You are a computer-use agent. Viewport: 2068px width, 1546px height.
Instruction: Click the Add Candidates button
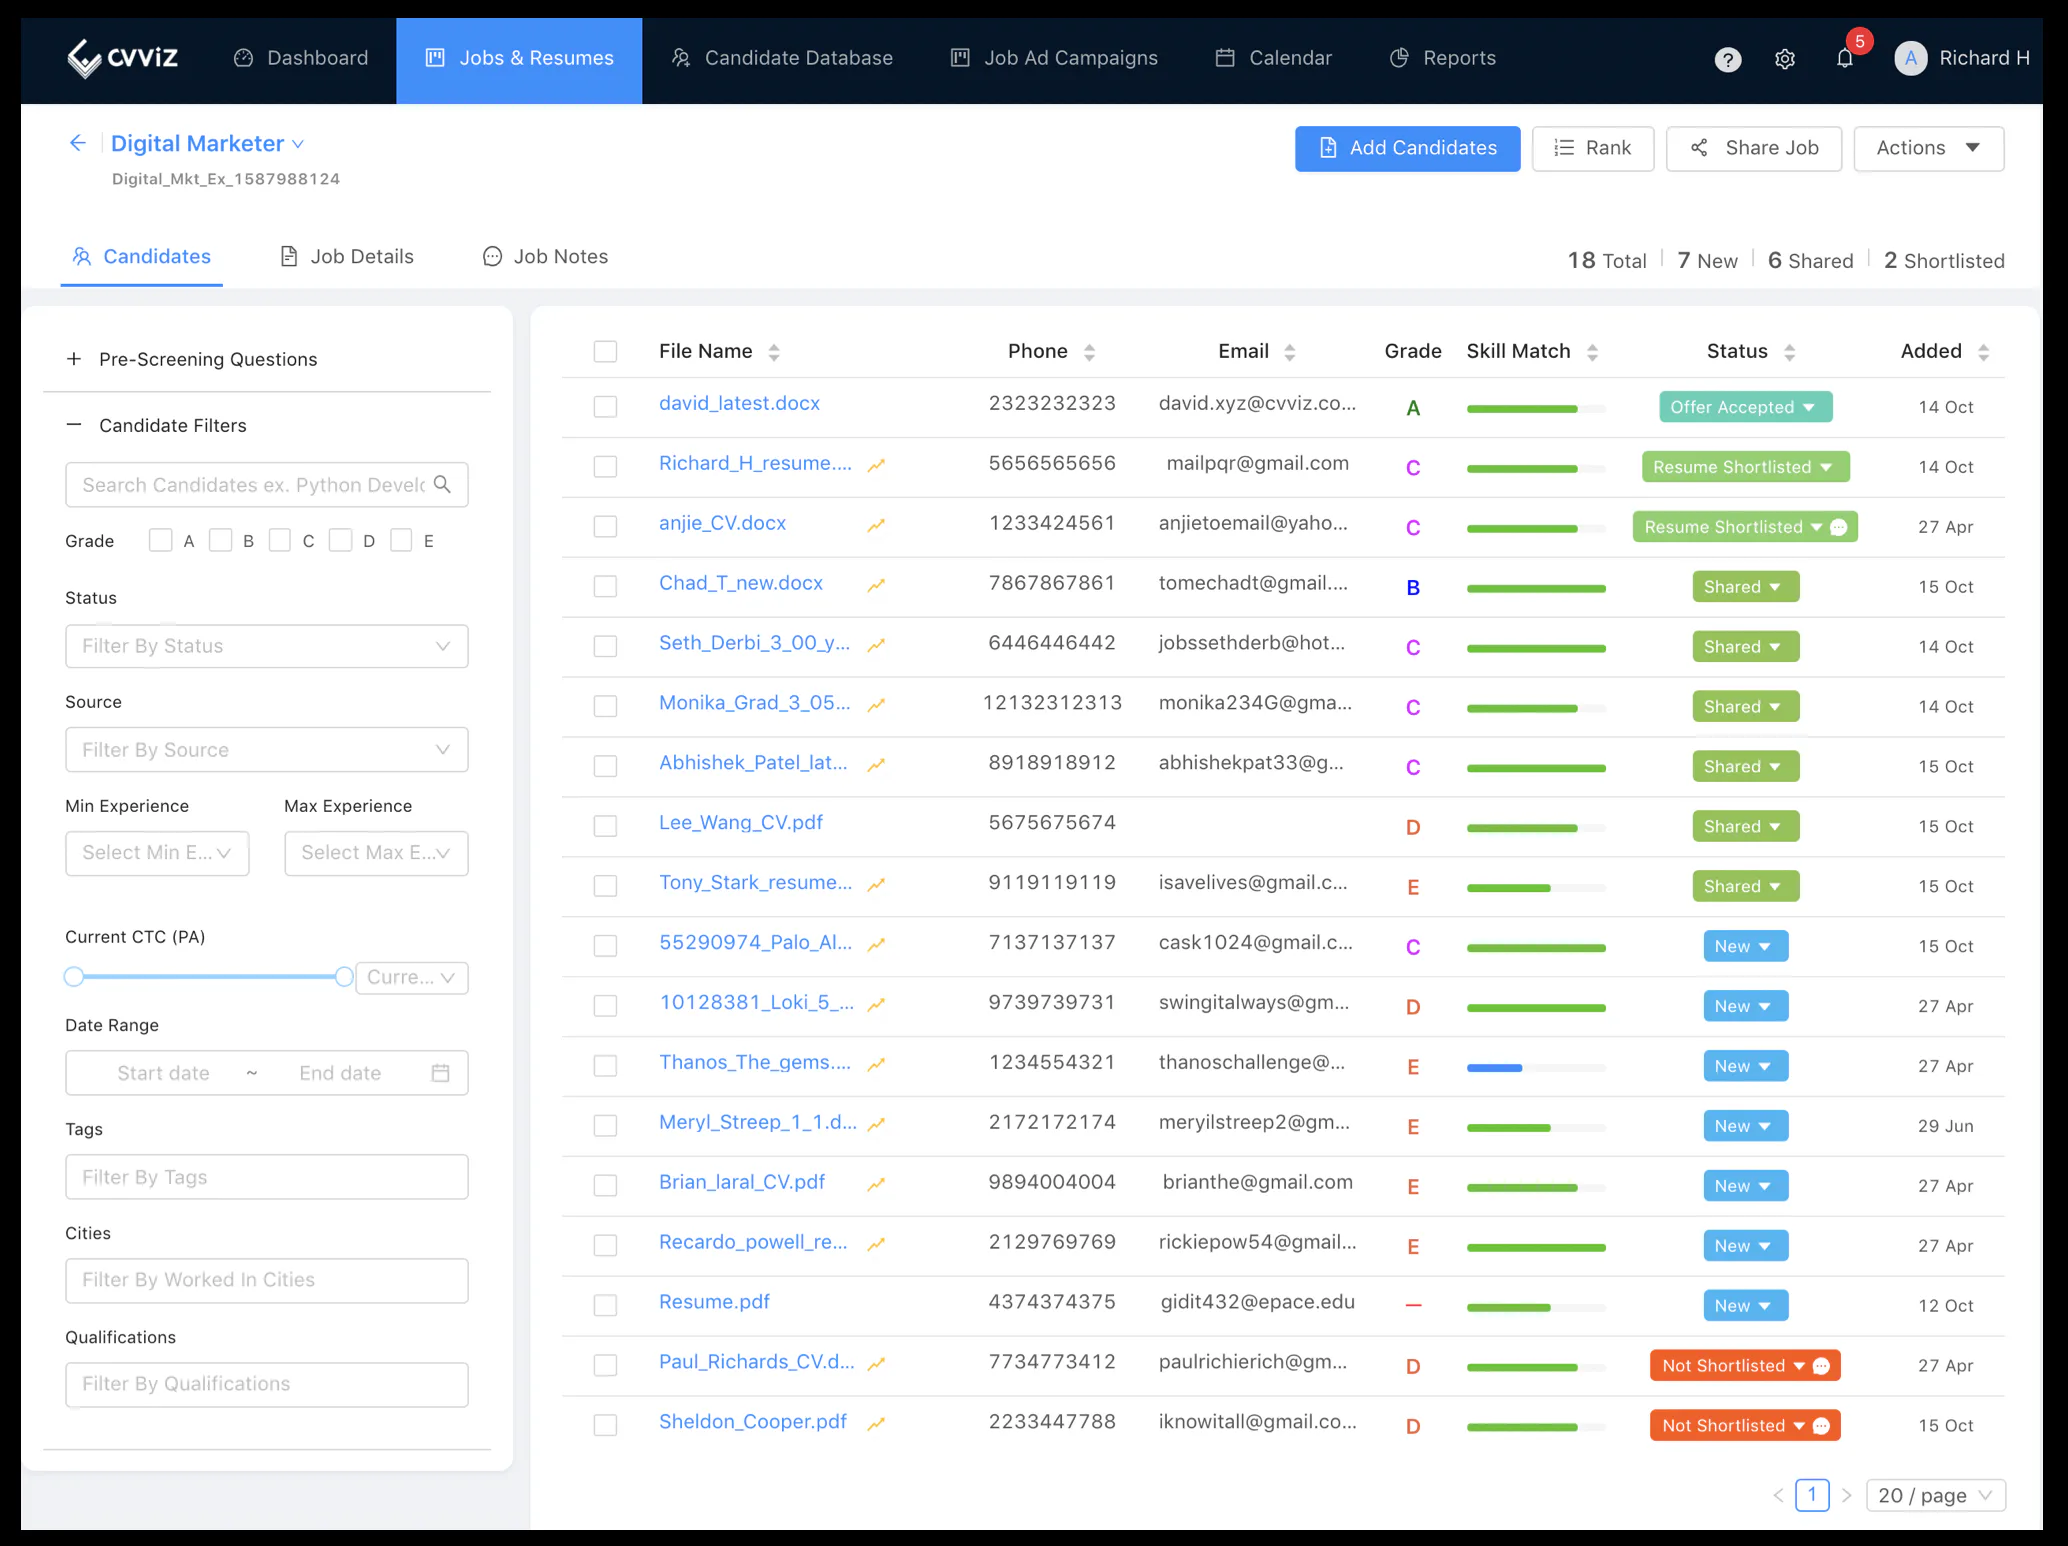point(1407,148)
